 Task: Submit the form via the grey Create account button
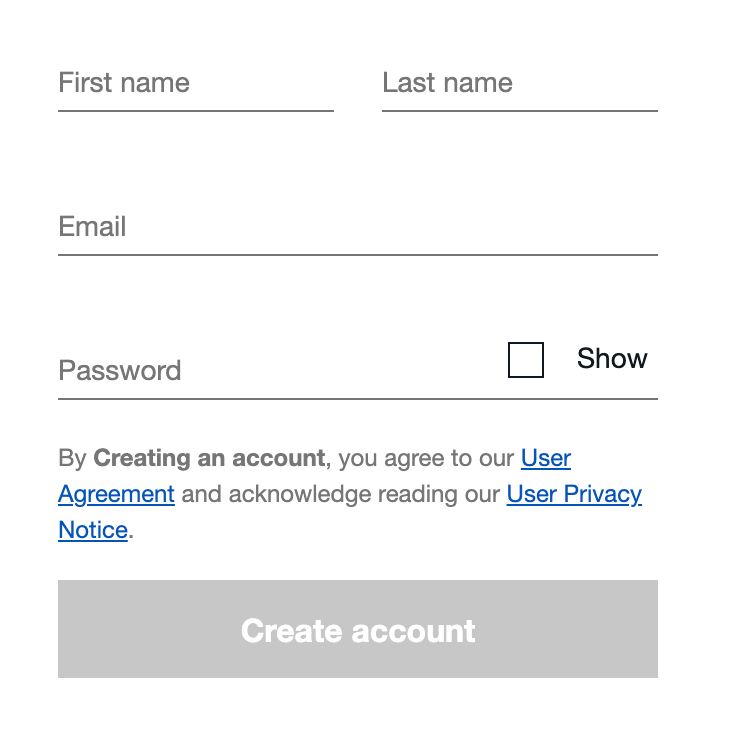pyautogui.click(x=358, y=629)
